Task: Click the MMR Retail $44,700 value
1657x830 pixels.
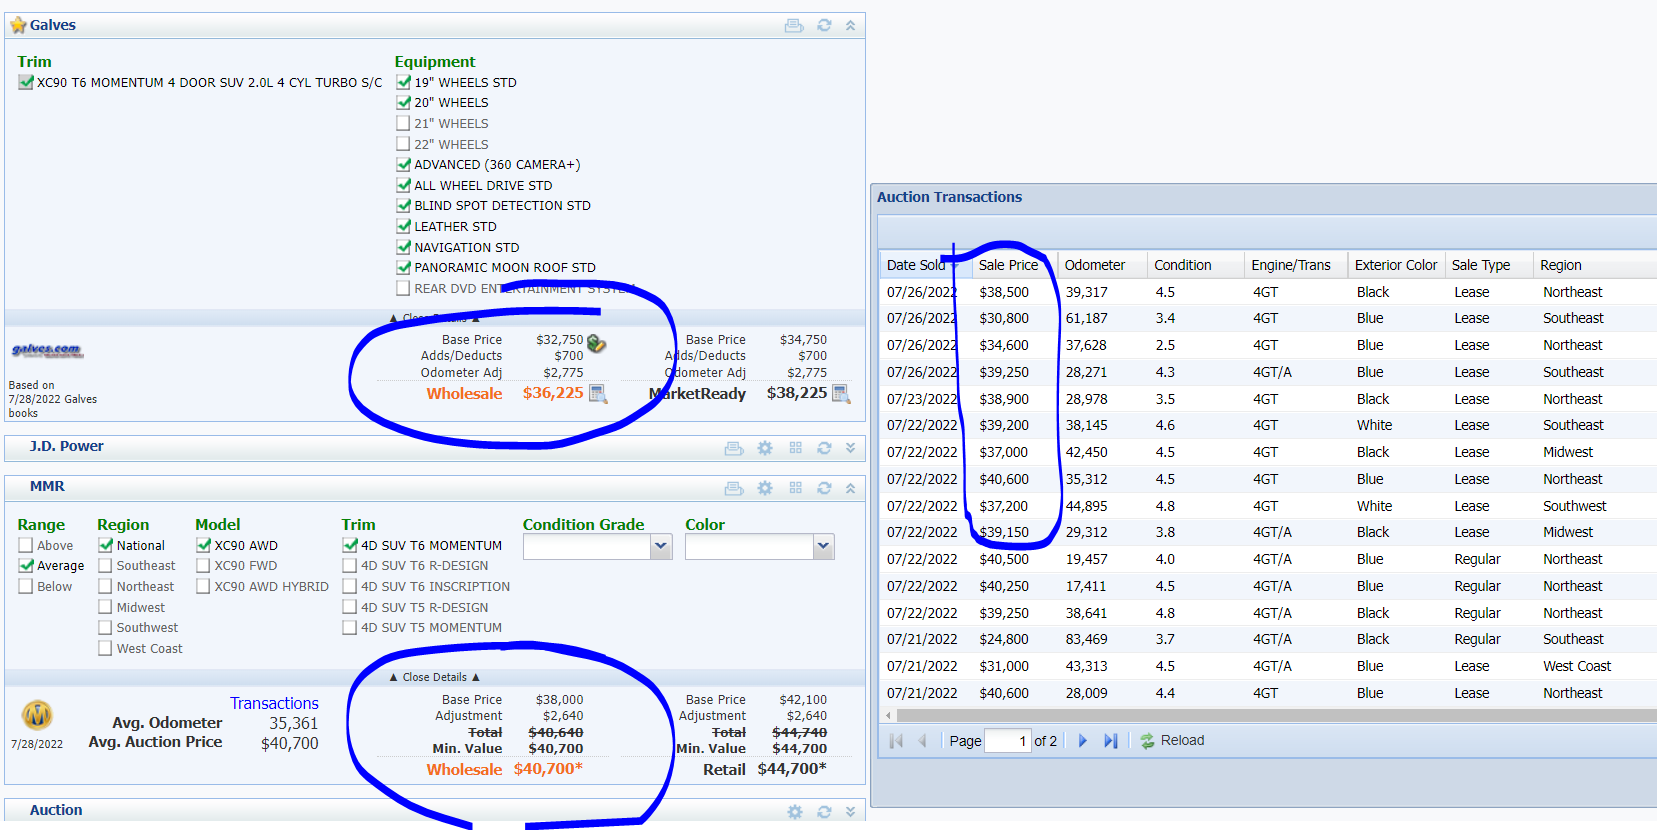Action: pos(792,769)
